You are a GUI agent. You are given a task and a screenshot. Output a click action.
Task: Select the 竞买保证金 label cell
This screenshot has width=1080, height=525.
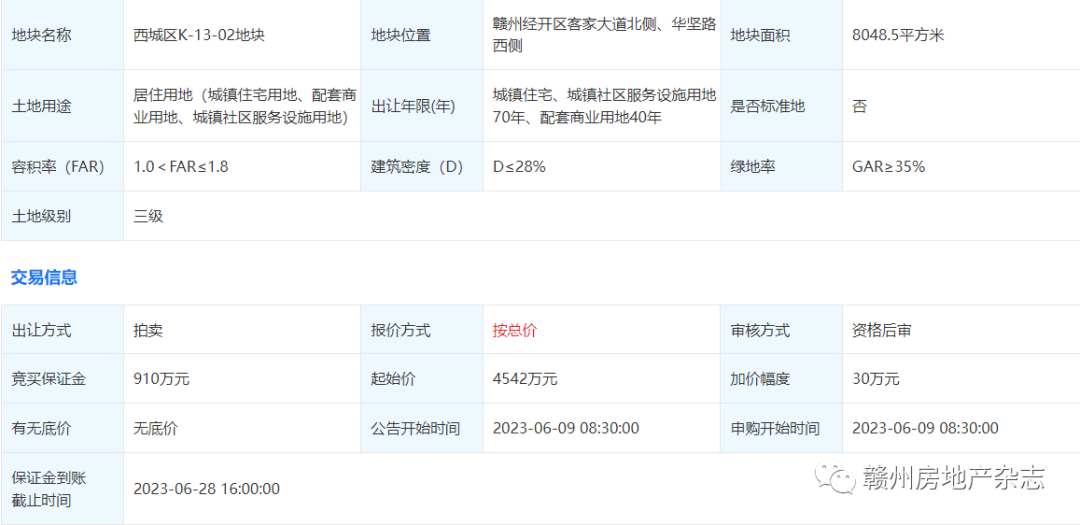[63, 379]
